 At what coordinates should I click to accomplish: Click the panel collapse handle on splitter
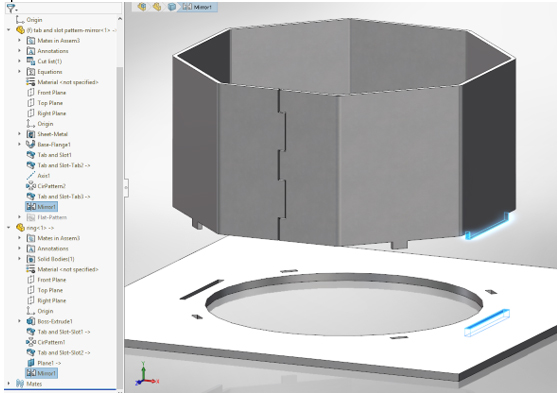[x=126, y=188]
